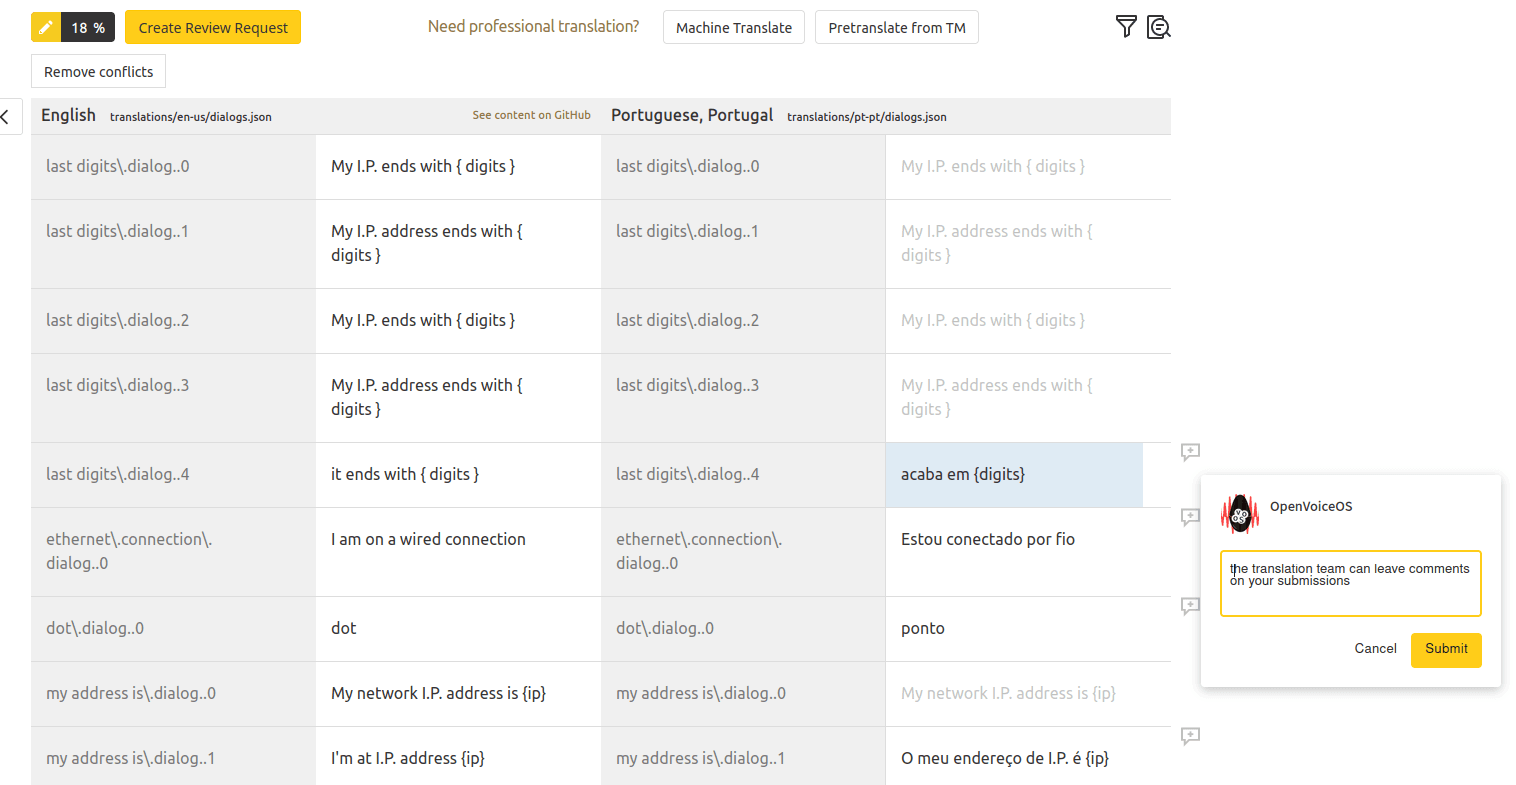Click the OpenVoiceOS avatar image

1240,514
